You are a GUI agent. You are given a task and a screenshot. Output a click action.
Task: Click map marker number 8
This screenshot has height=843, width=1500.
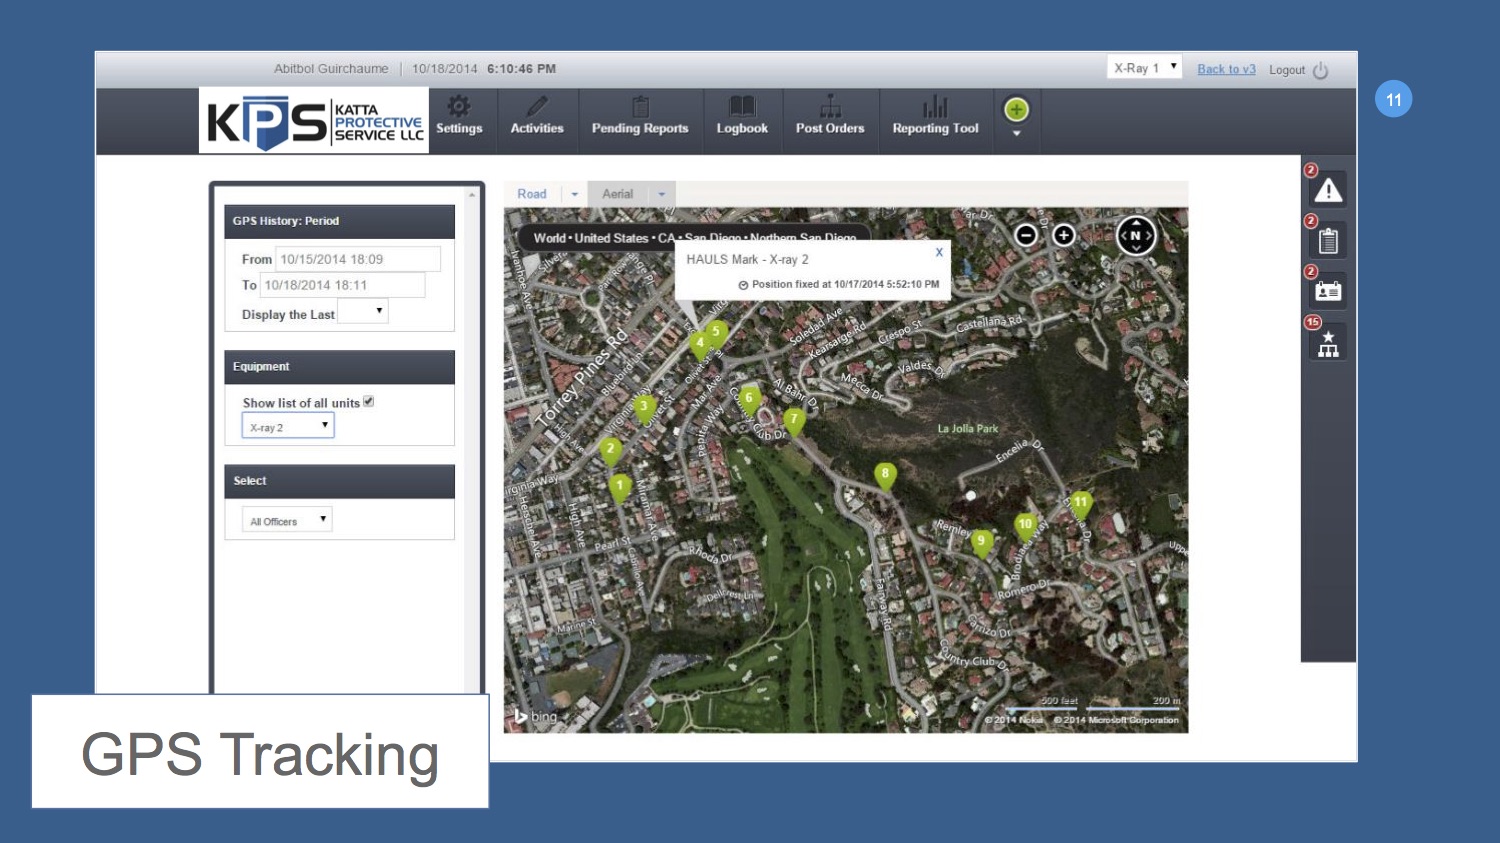[885, 476]
